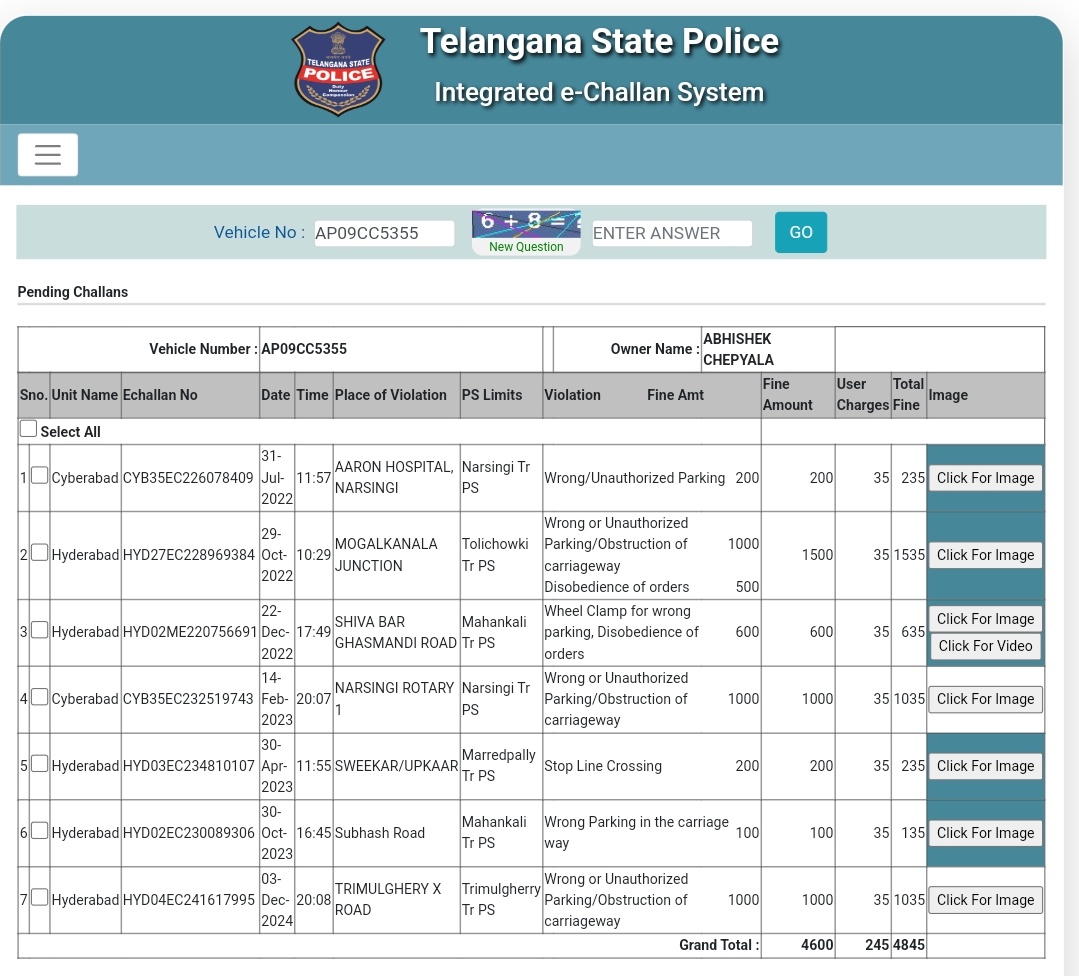The width and height of the screenshot is (1079, 976).
Task: Submit the search with GO button
Action: (800, 232)
